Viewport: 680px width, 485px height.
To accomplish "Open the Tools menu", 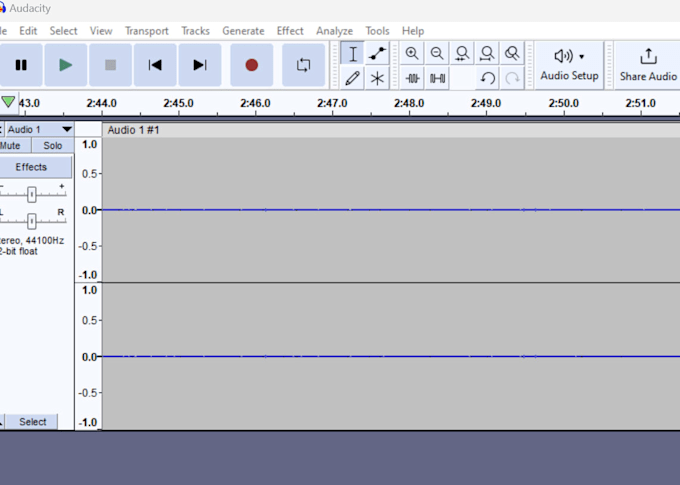I will coord(377,31).
